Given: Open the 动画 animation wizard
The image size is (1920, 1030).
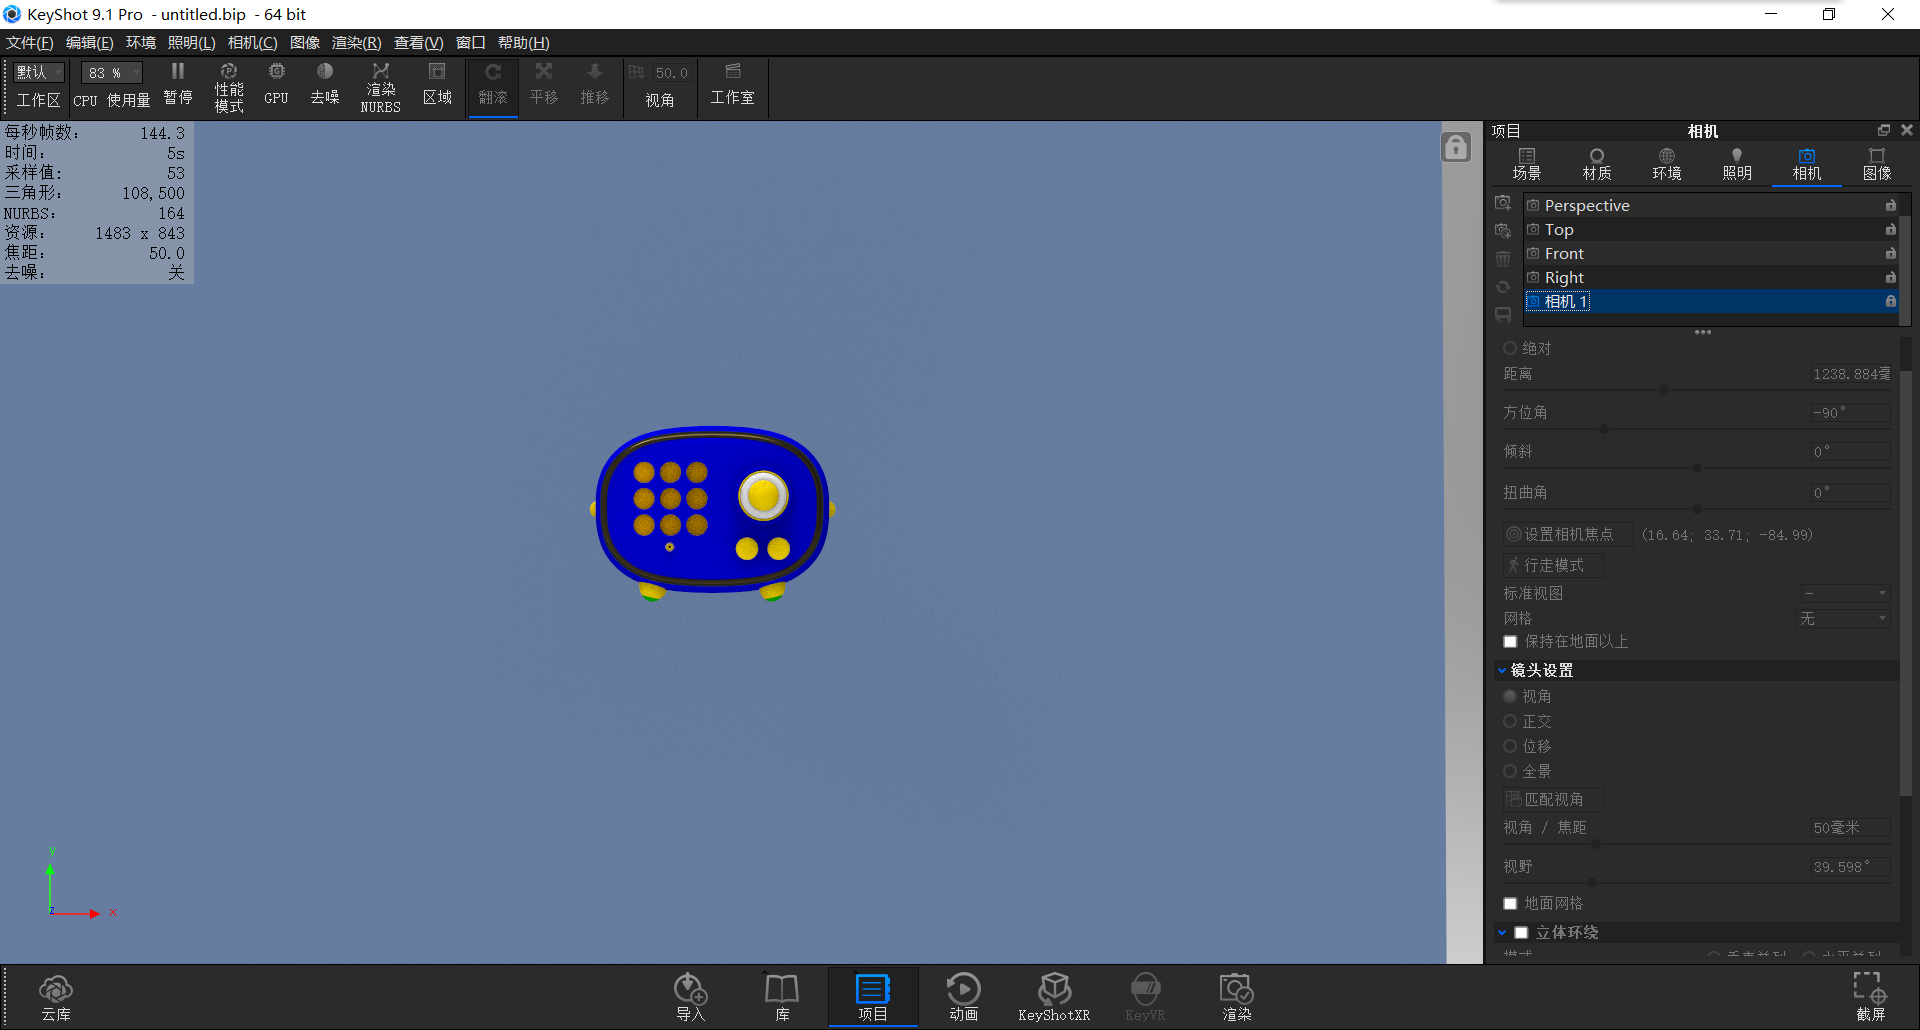Looking at the screenshot, I should [x=962, y=995].
